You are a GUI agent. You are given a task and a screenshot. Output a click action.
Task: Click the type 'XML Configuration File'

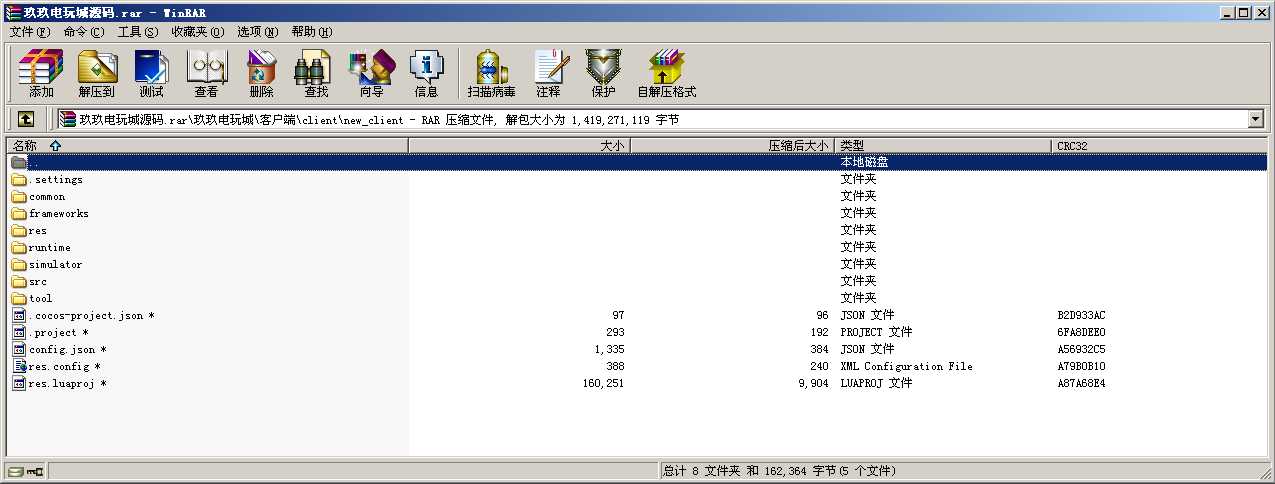pos(906,367)
